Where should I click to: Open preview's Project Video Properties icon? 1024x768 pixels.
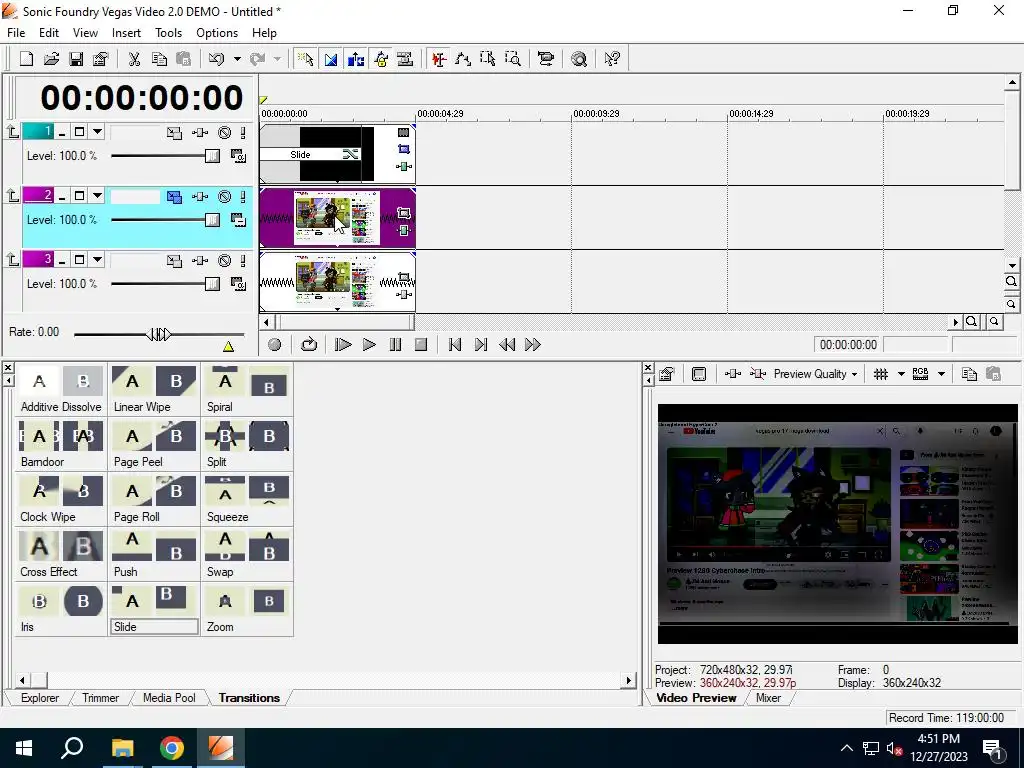(x=667, y=374)
